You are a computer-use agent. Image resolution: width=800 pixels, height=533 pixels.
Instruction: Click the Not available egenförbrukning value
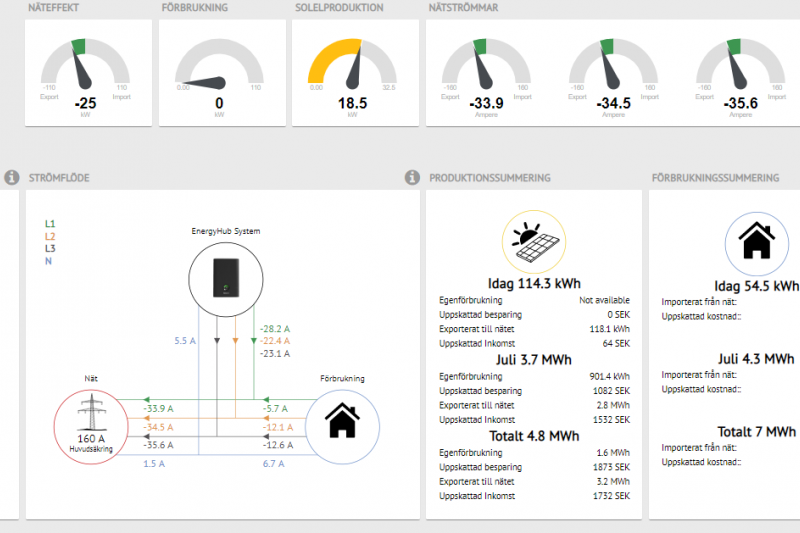[604, 300]
